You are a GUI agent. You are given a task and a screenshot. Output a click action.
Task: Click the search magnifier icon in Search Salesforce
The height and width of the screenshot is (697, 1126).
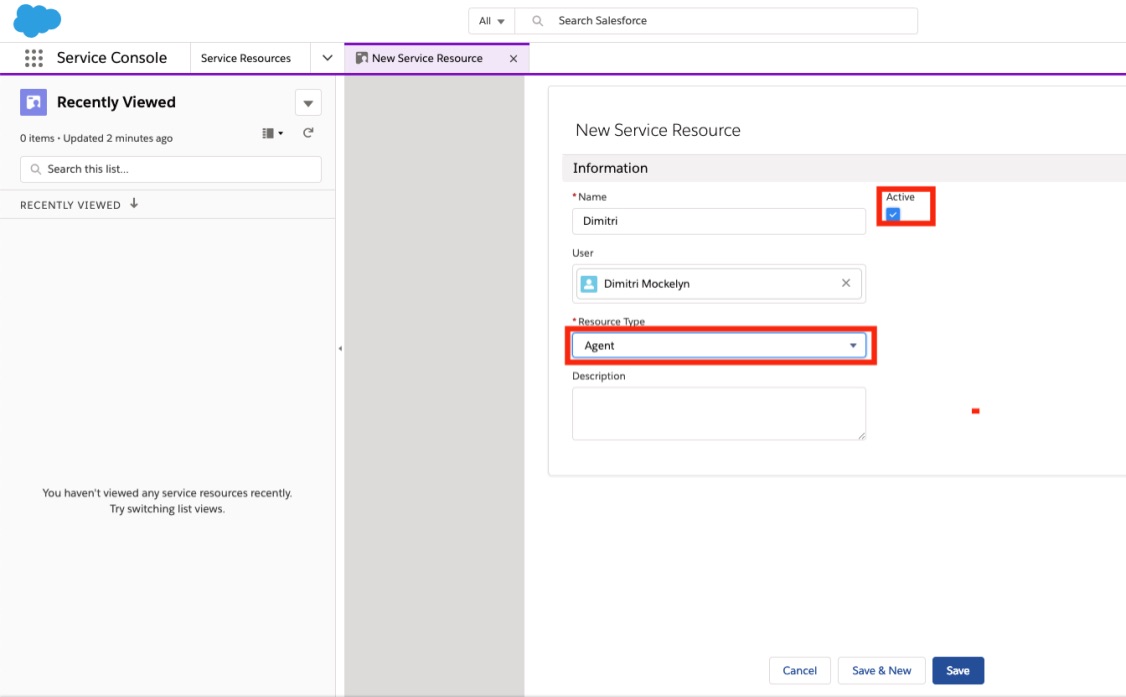tap(537, 21)
